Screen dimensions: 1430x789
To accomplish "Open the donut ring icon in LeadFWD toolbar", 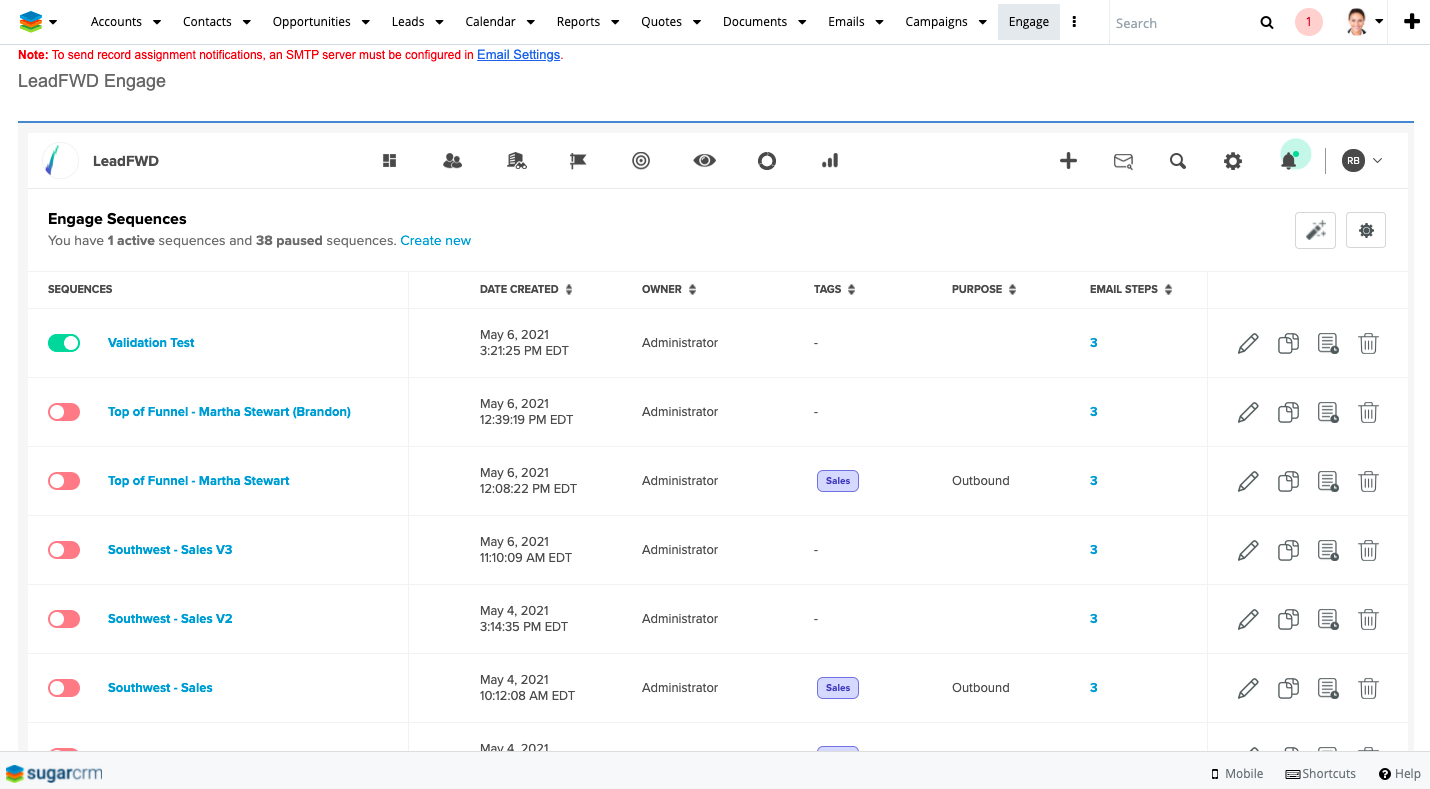I will coord(767,160).
